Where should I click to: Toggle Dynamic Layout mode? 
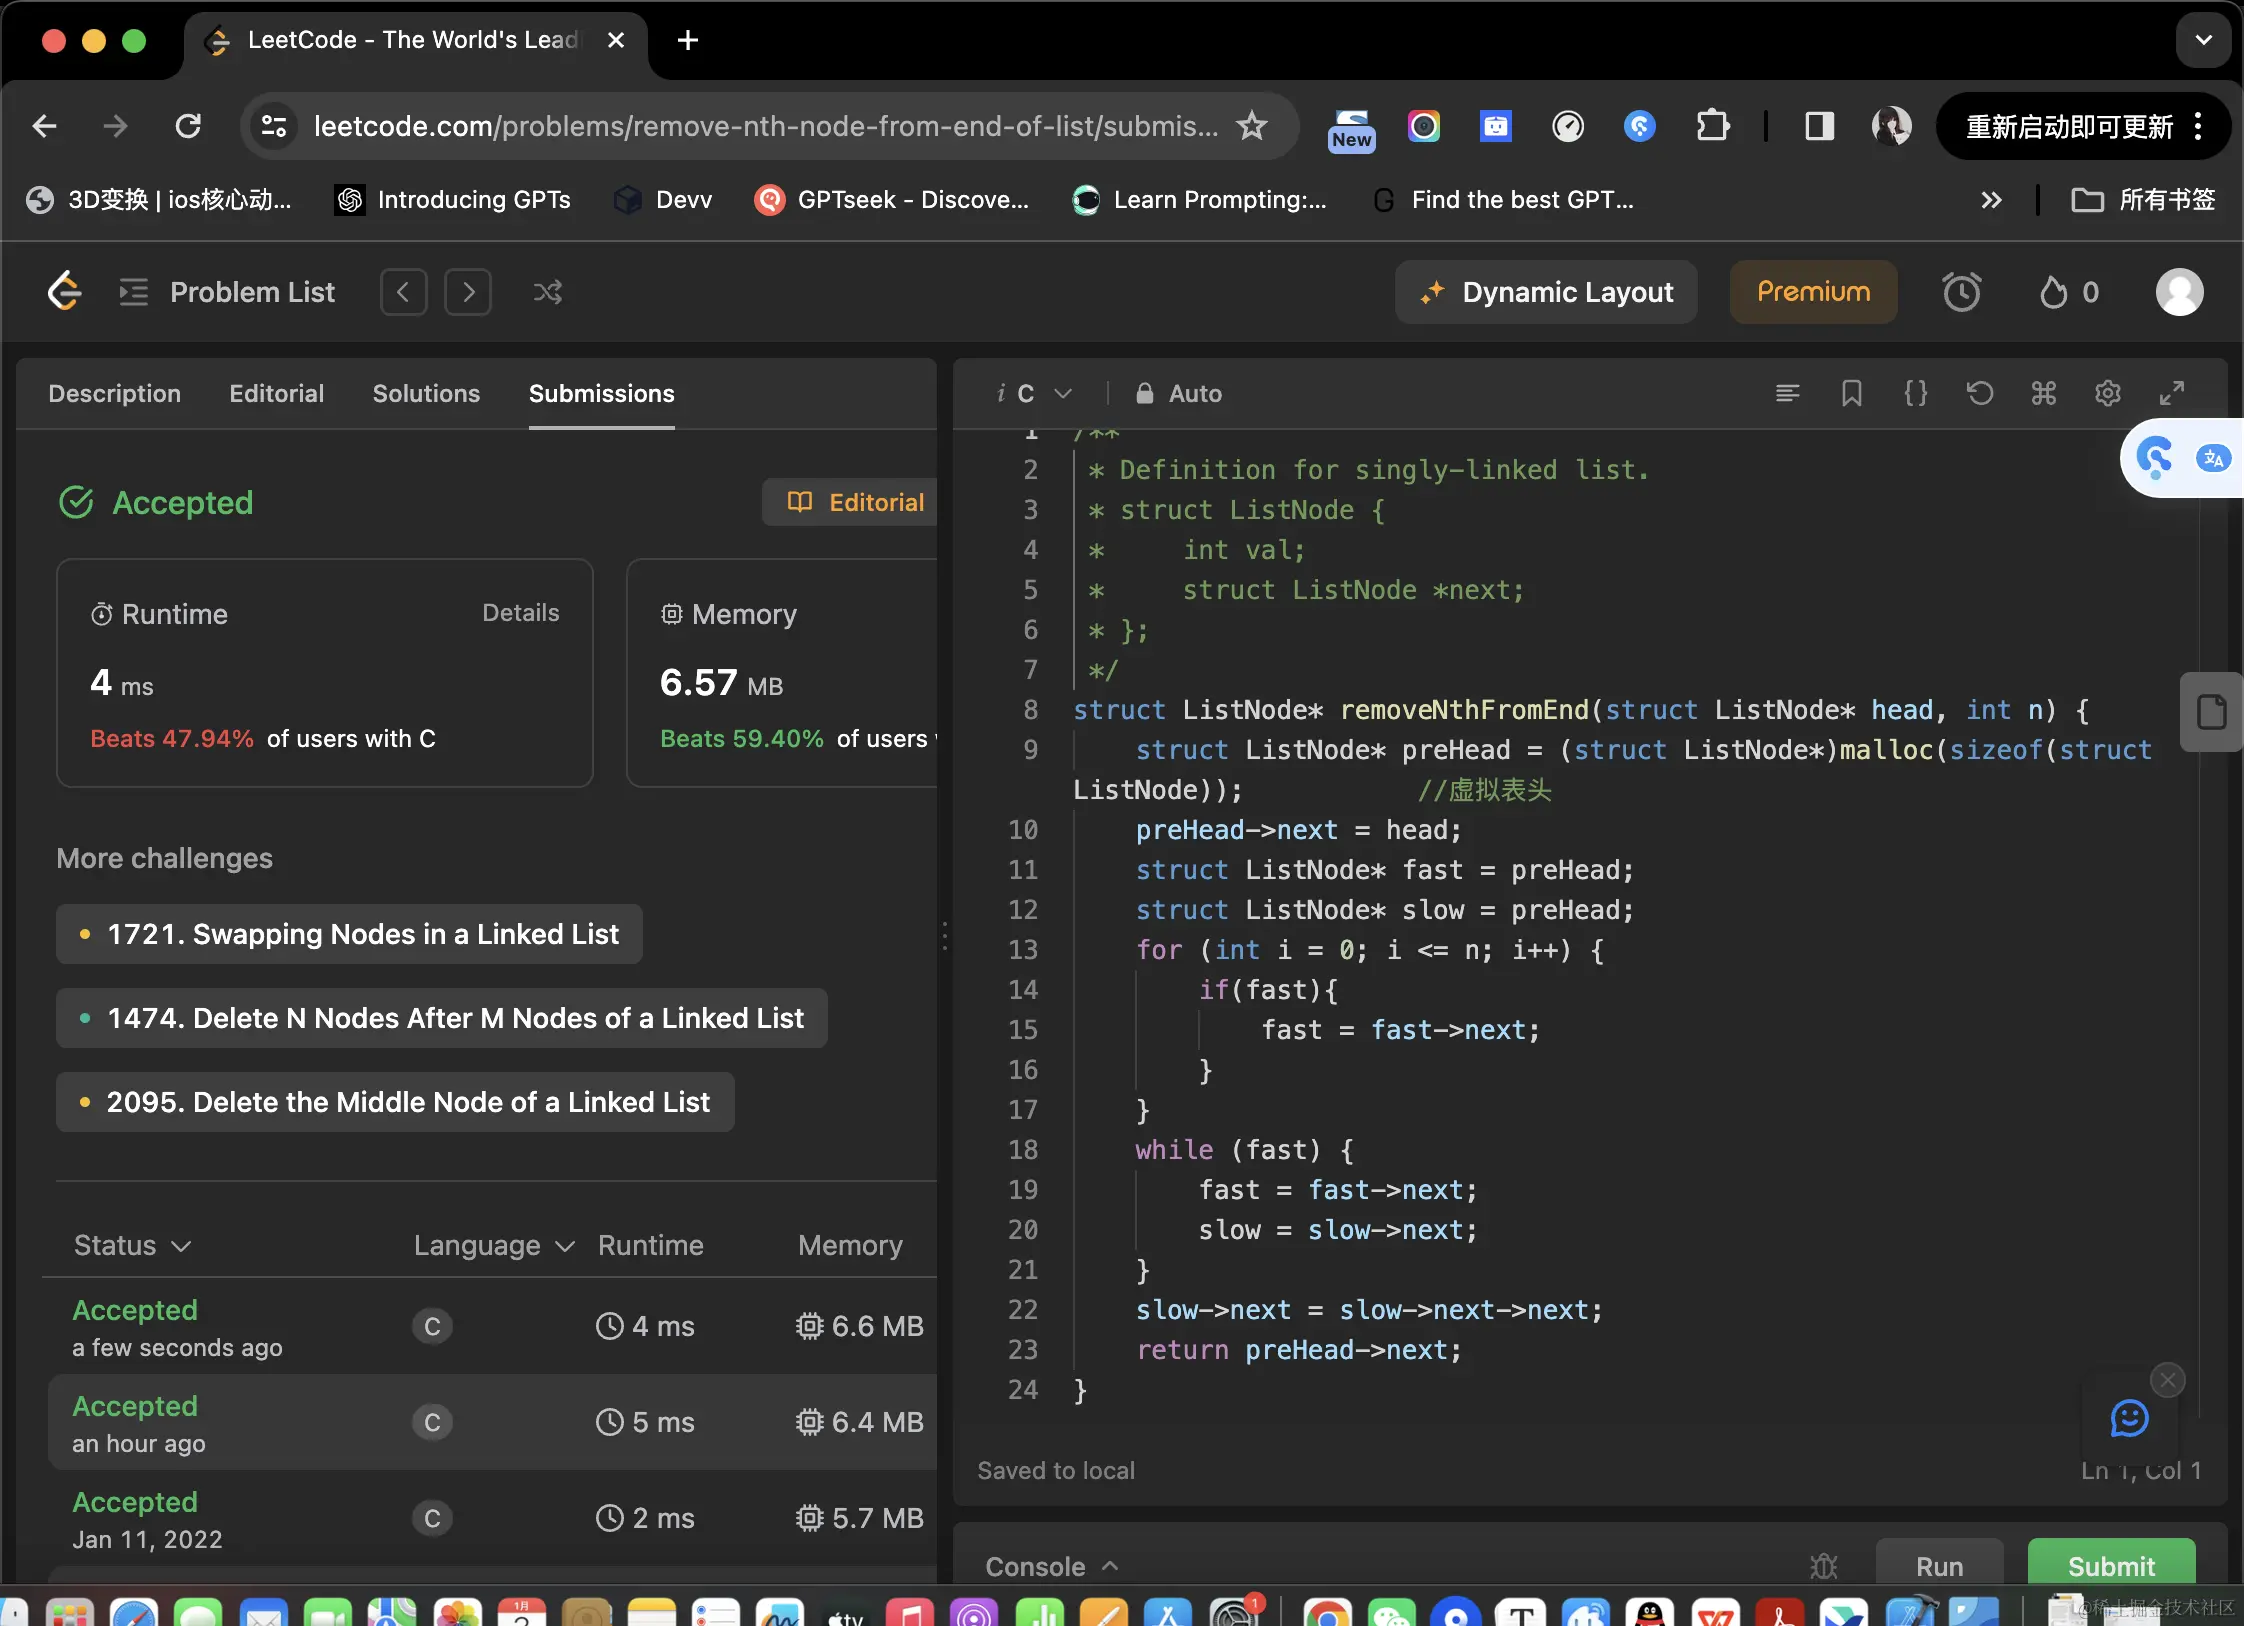pos(1546,292)
